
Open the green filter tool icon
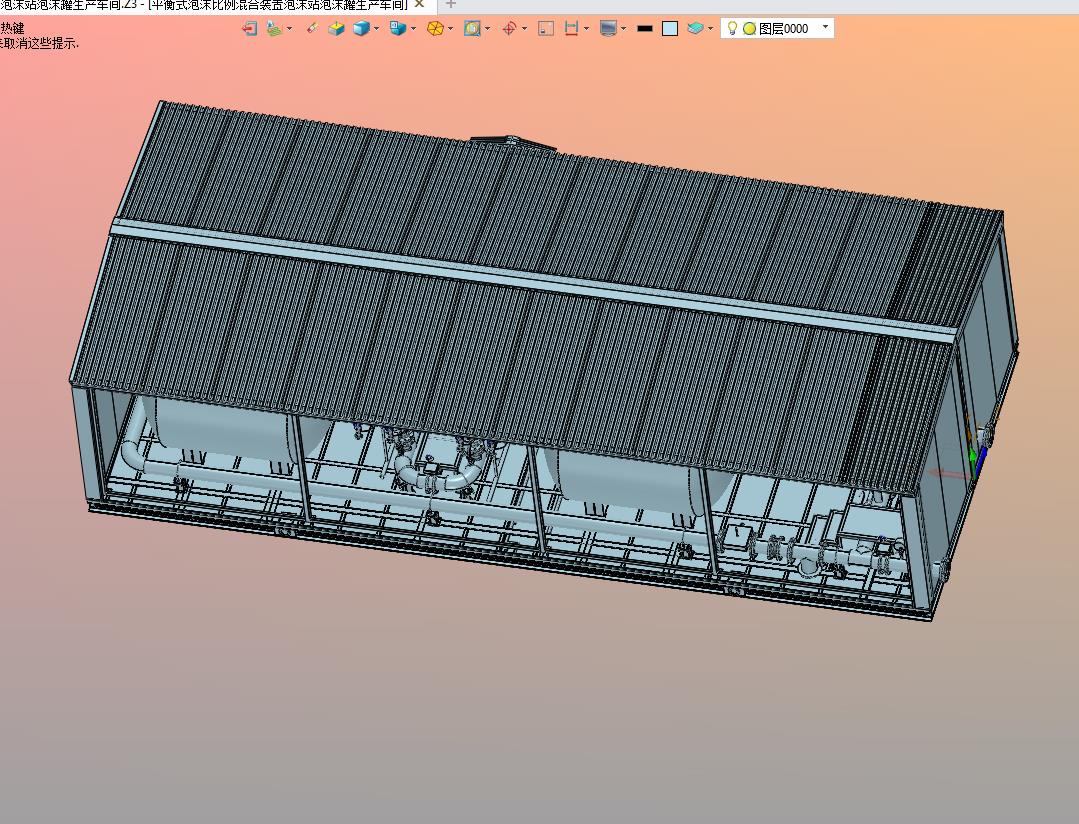click(x=275, y=28)
